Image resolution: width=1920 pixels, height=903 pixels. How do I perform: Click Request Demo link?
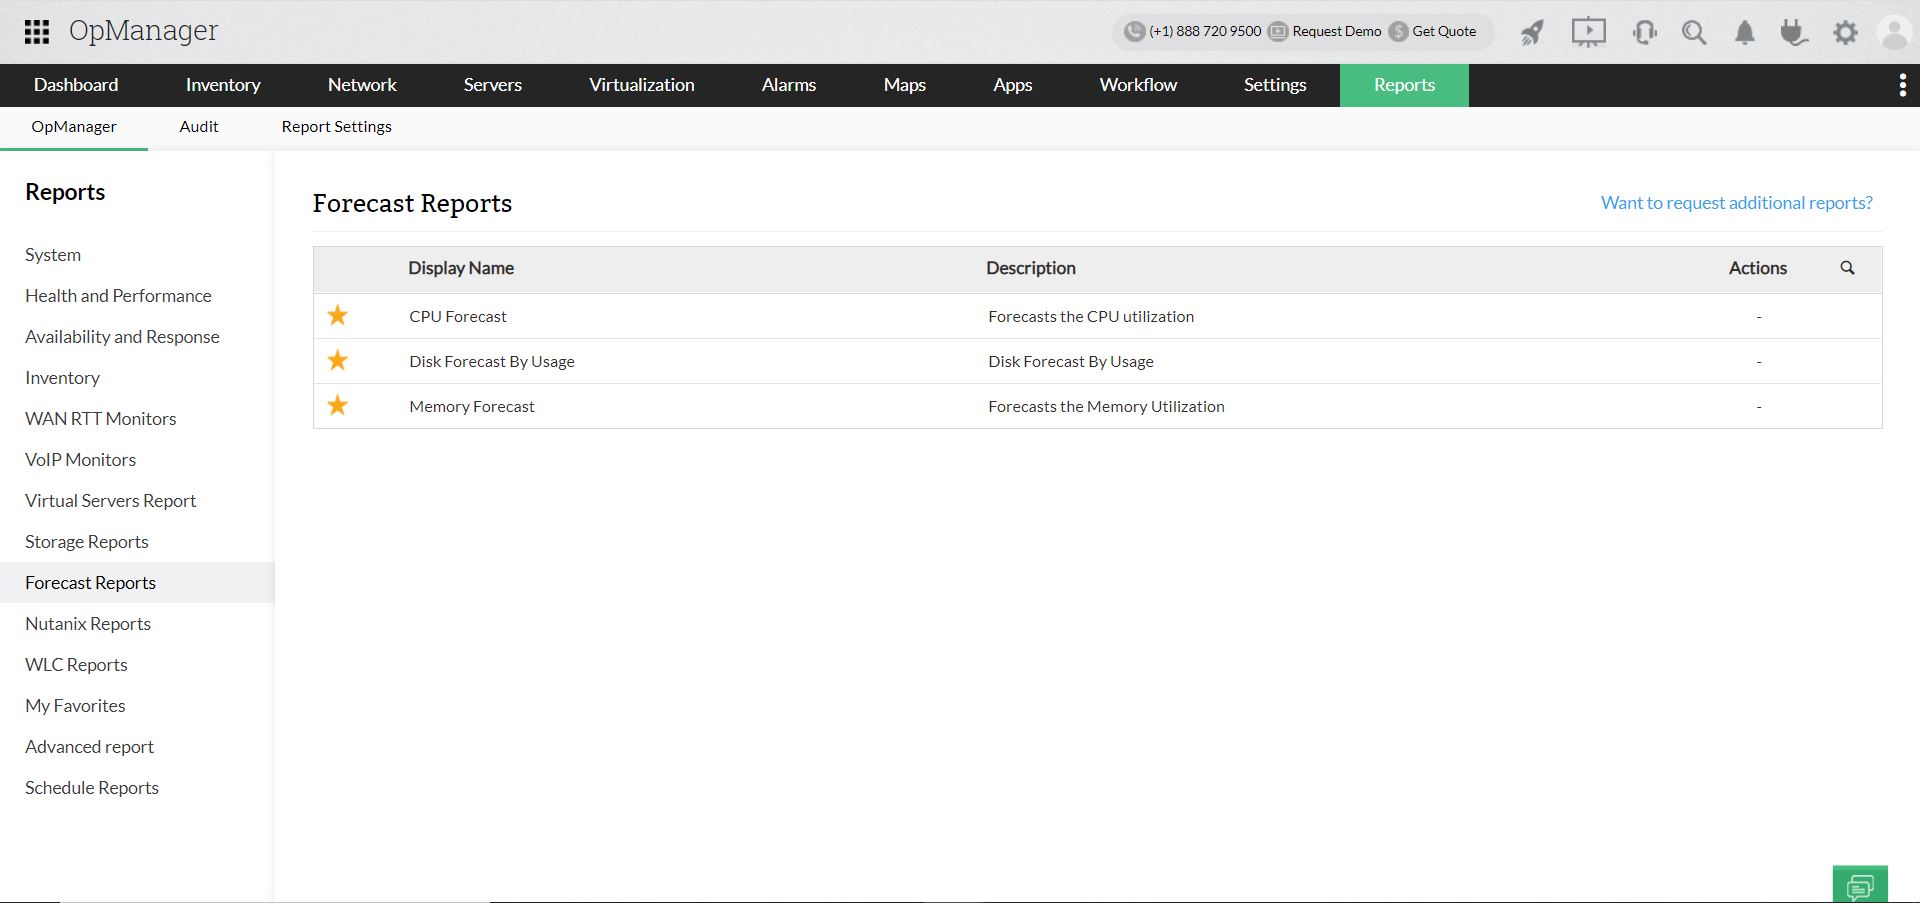1336,31
